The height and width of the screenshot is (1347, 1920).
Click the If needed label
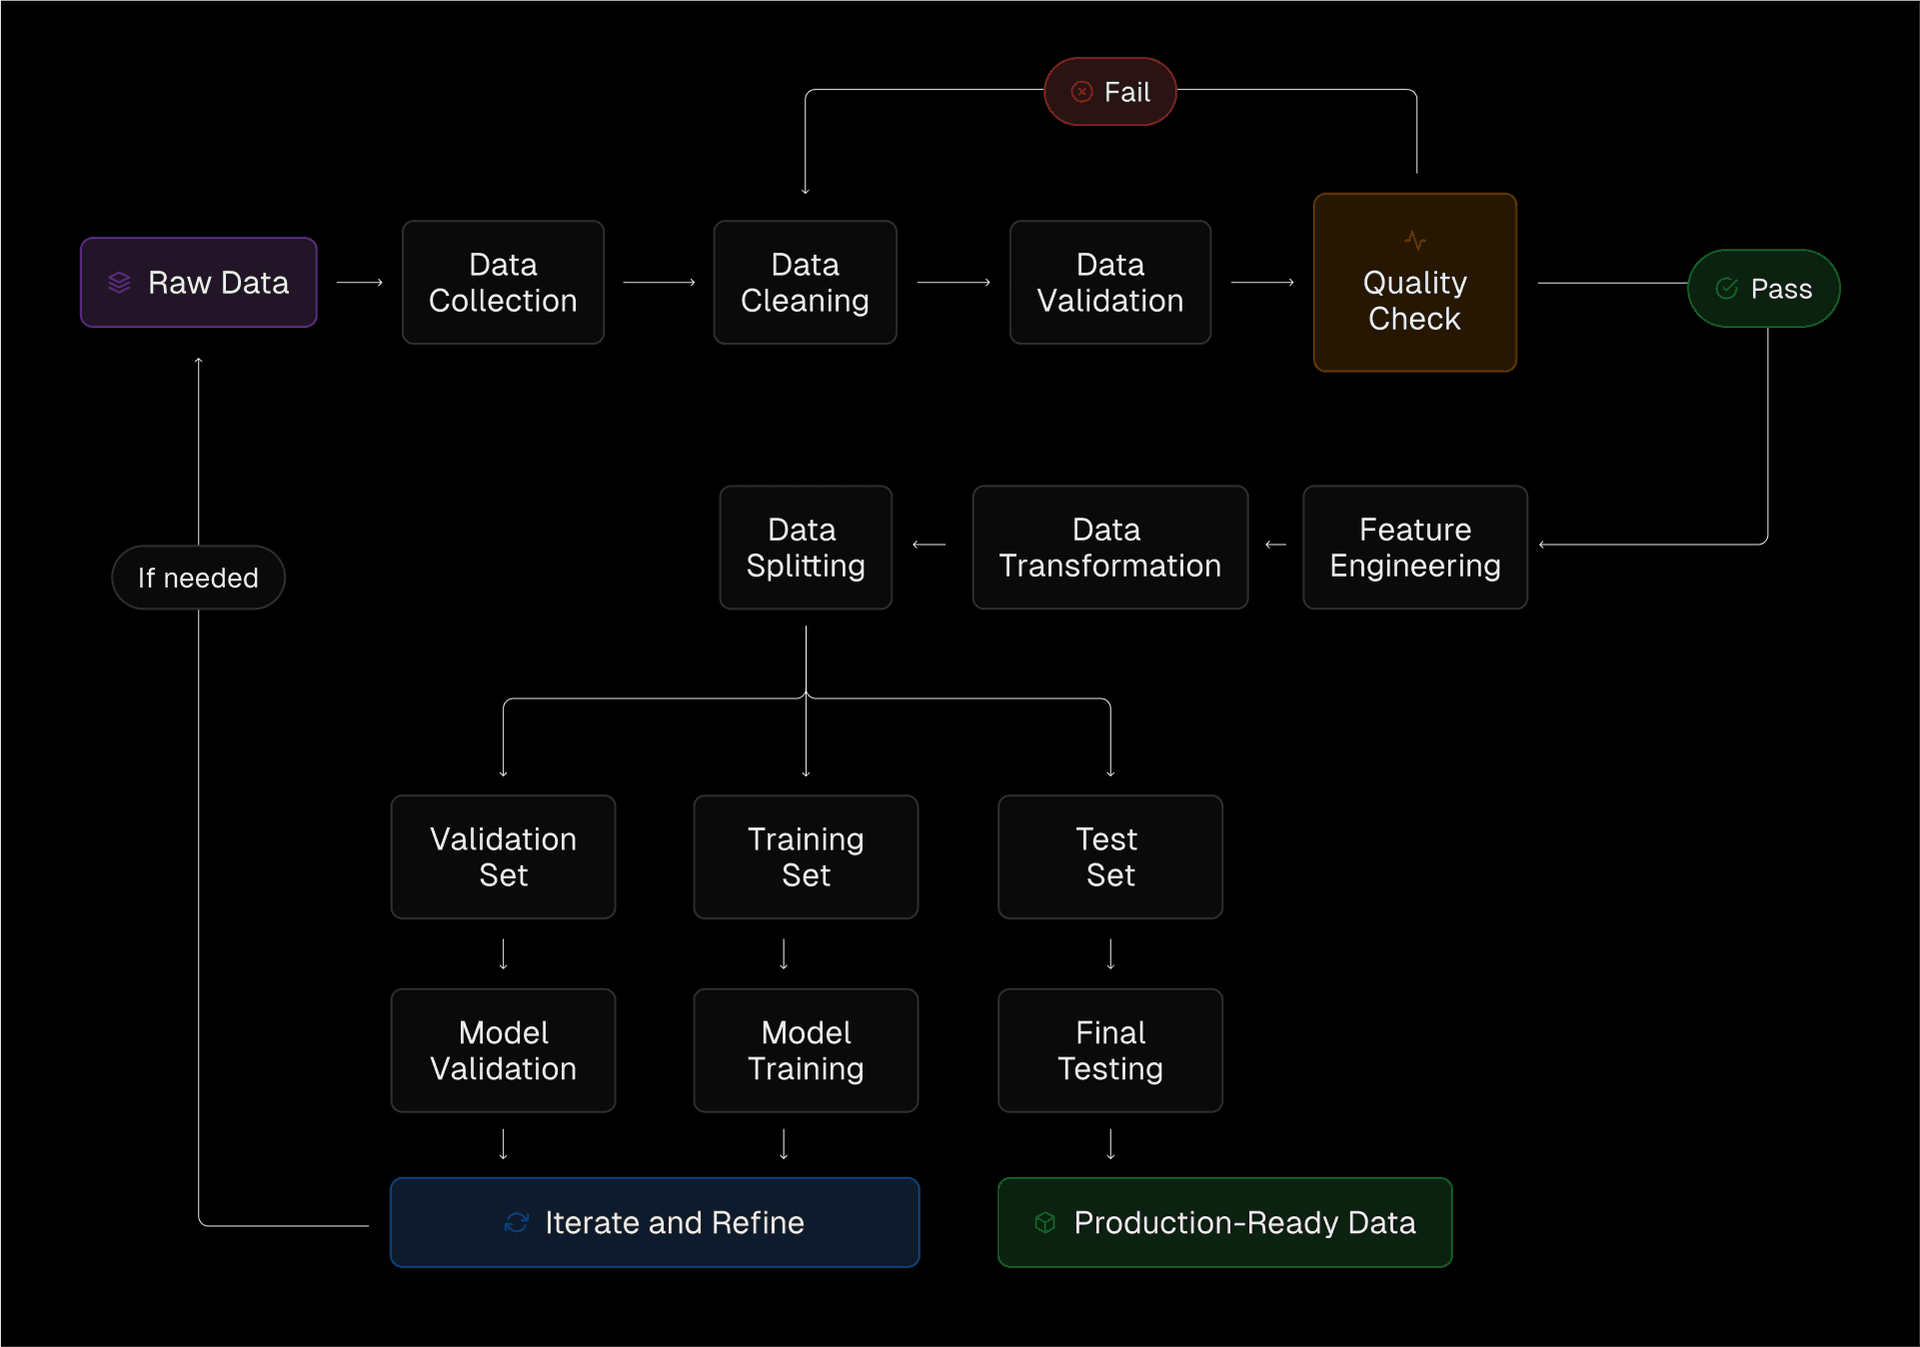198,577
